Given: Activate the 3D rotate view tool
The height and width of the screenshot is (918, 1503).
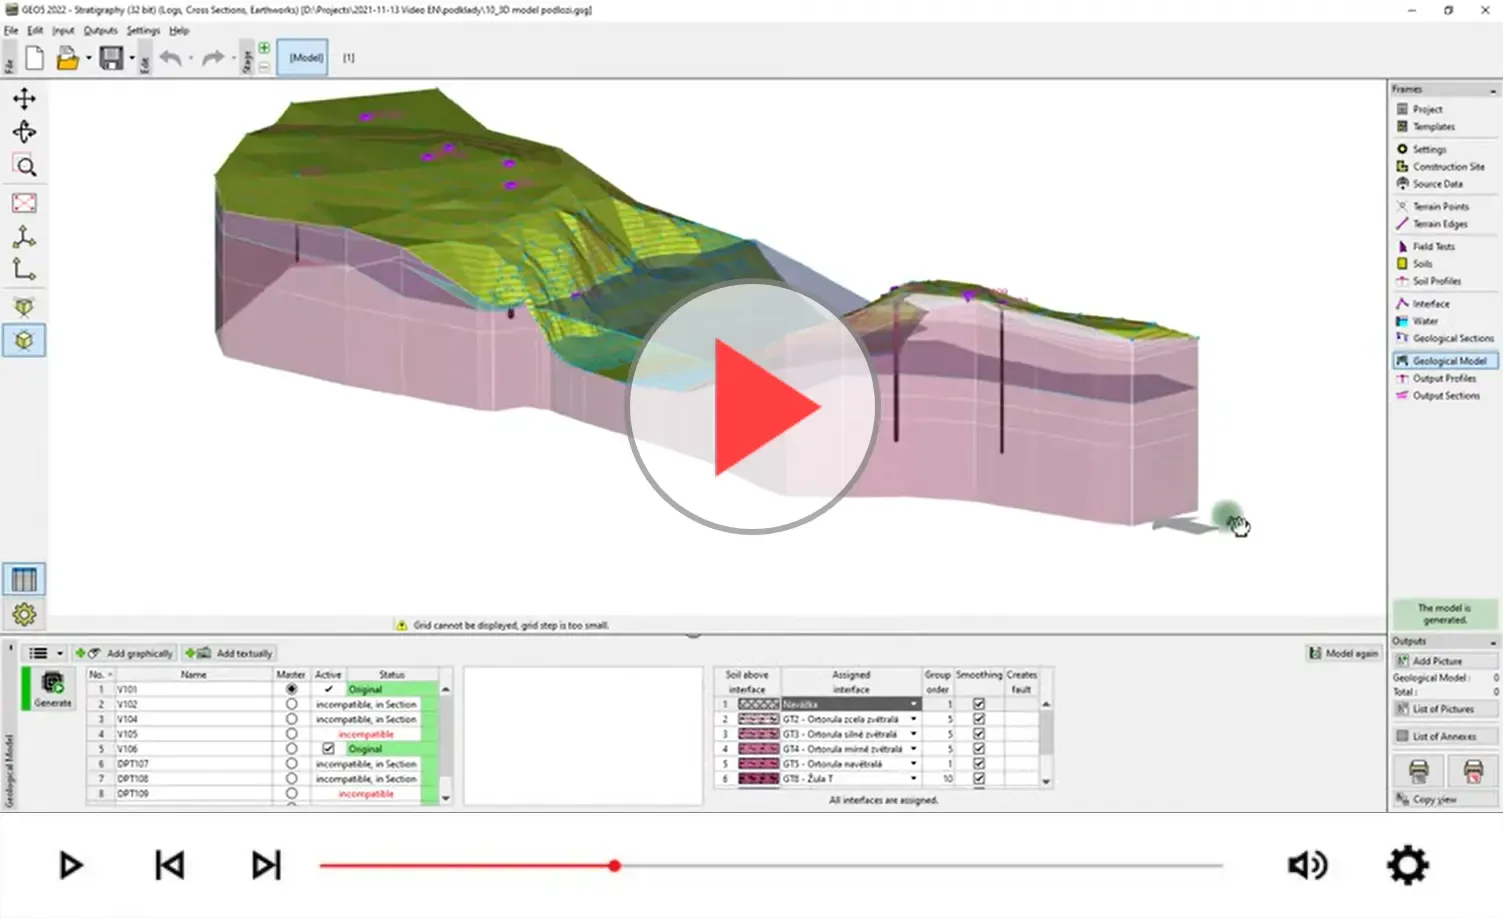Looking at the screenshot, I should (x=24, y=132).
